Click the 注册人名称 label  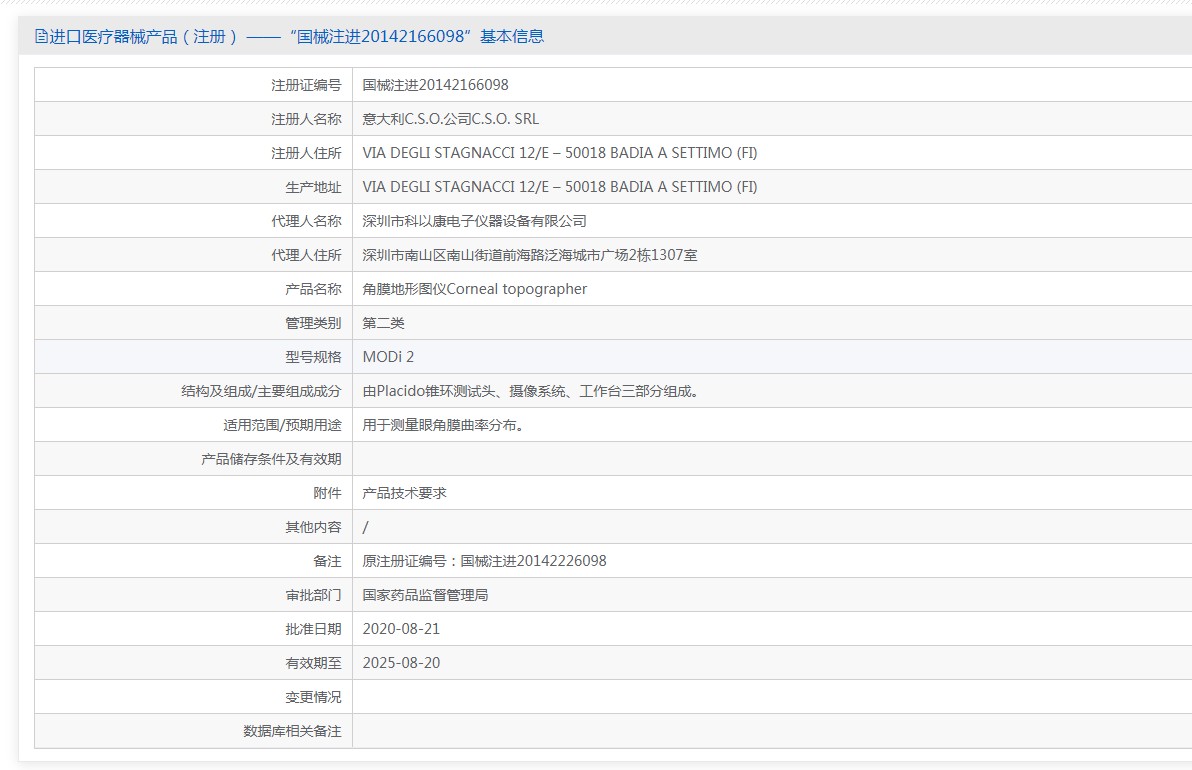pos(306,119)
